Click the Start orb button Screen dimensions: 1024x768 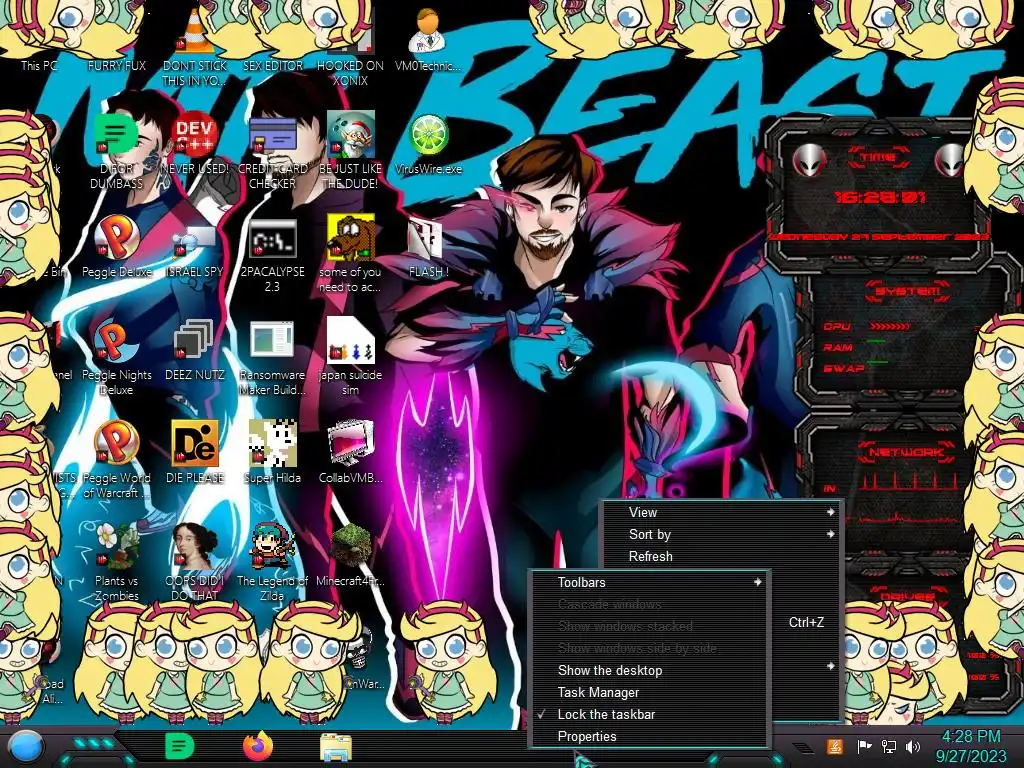(26, 748)
